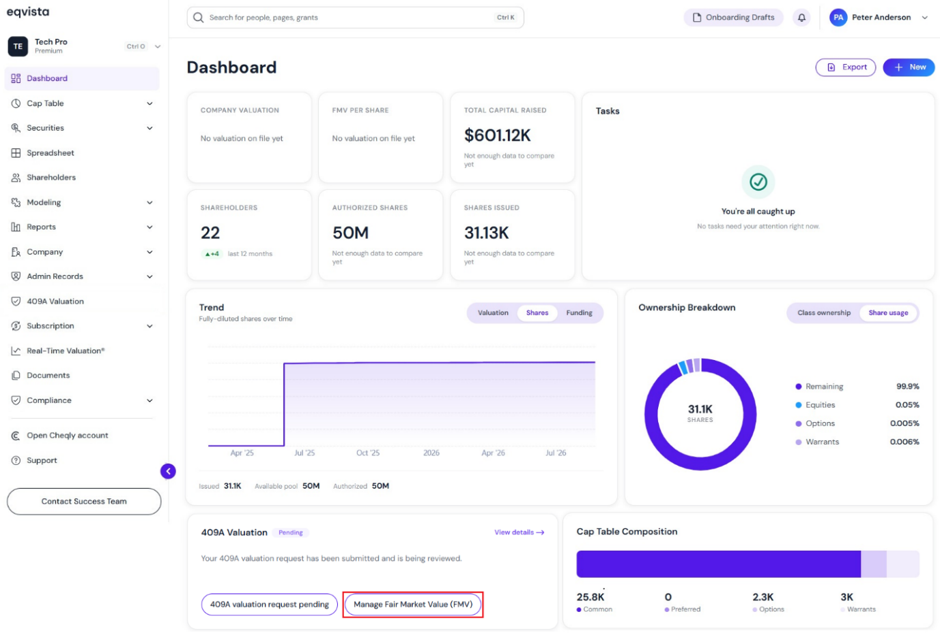Image resolution: width=940 pixels, height=633 pixels.
Task: Click the TE company logo badge
Action: coord(17,46)
